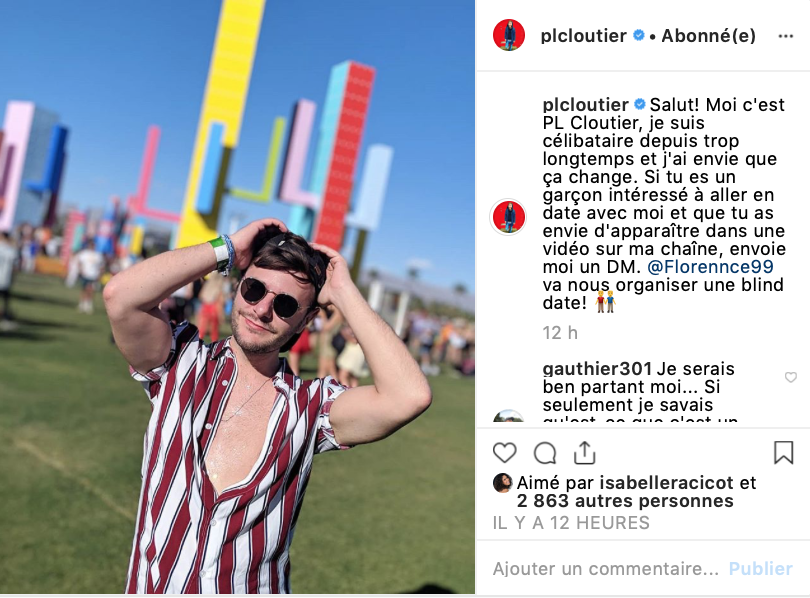Open the three-dot more options menu
Viewport: 810px width, 598px height.
tap(785, 36)
